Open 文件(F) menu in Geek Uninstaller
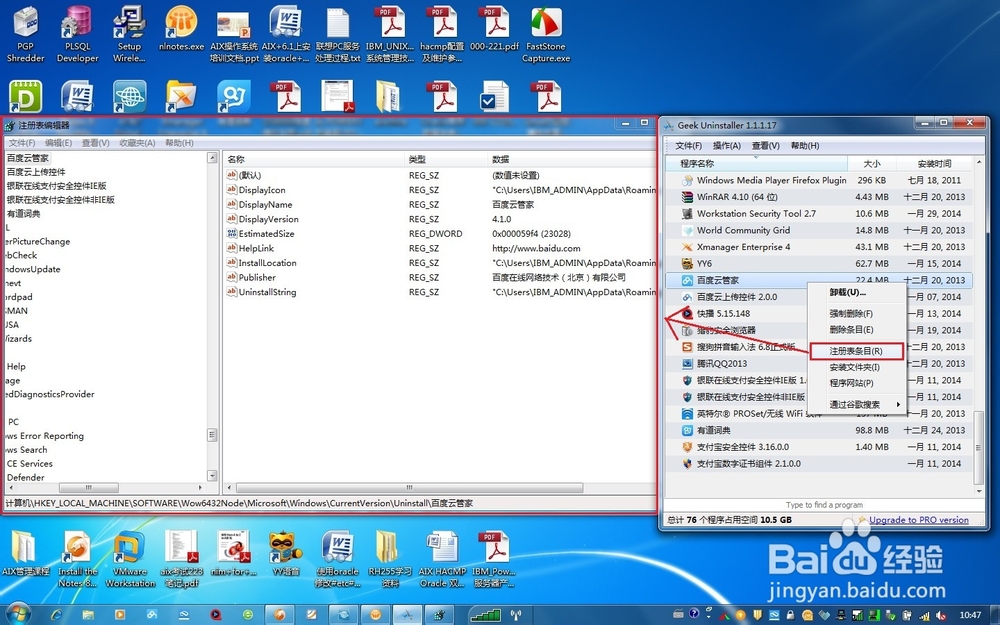The height and width of the screenshot is (625, 1000). (689, 145)
